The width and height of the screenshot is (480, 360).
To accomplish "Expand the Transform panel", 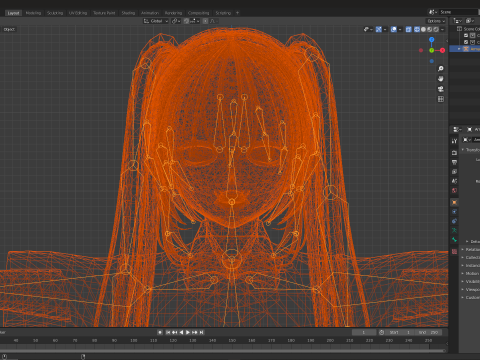I will click(471, 150).
